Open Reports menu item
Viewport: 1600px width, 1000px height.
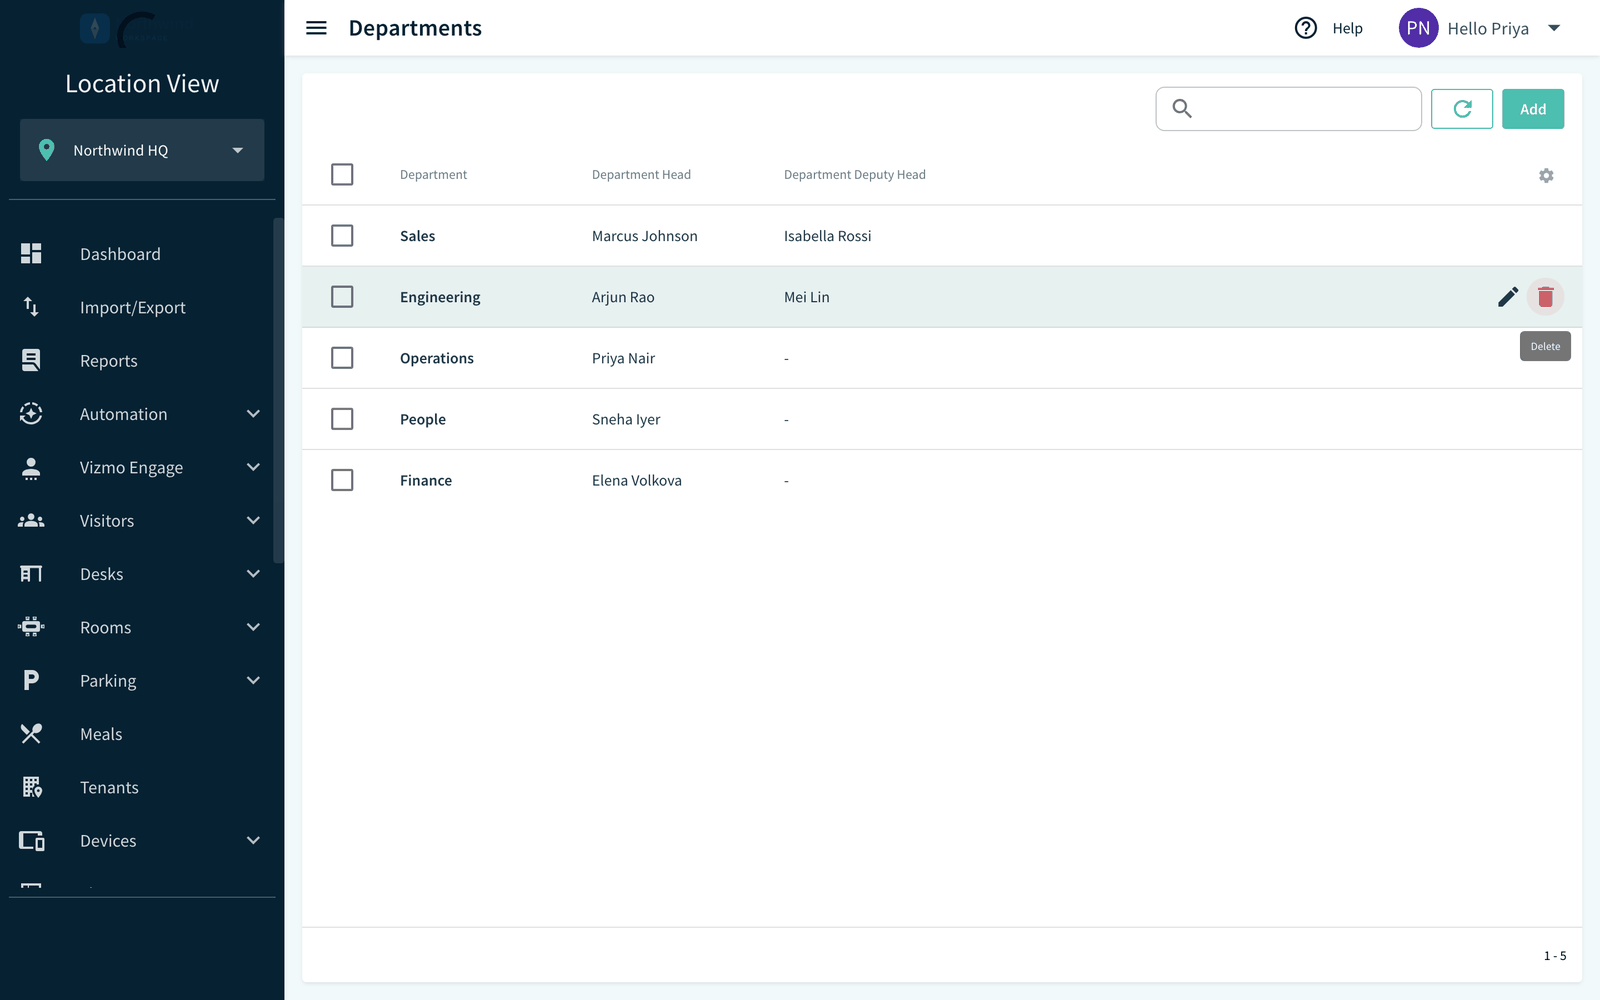tap(109, 361)
